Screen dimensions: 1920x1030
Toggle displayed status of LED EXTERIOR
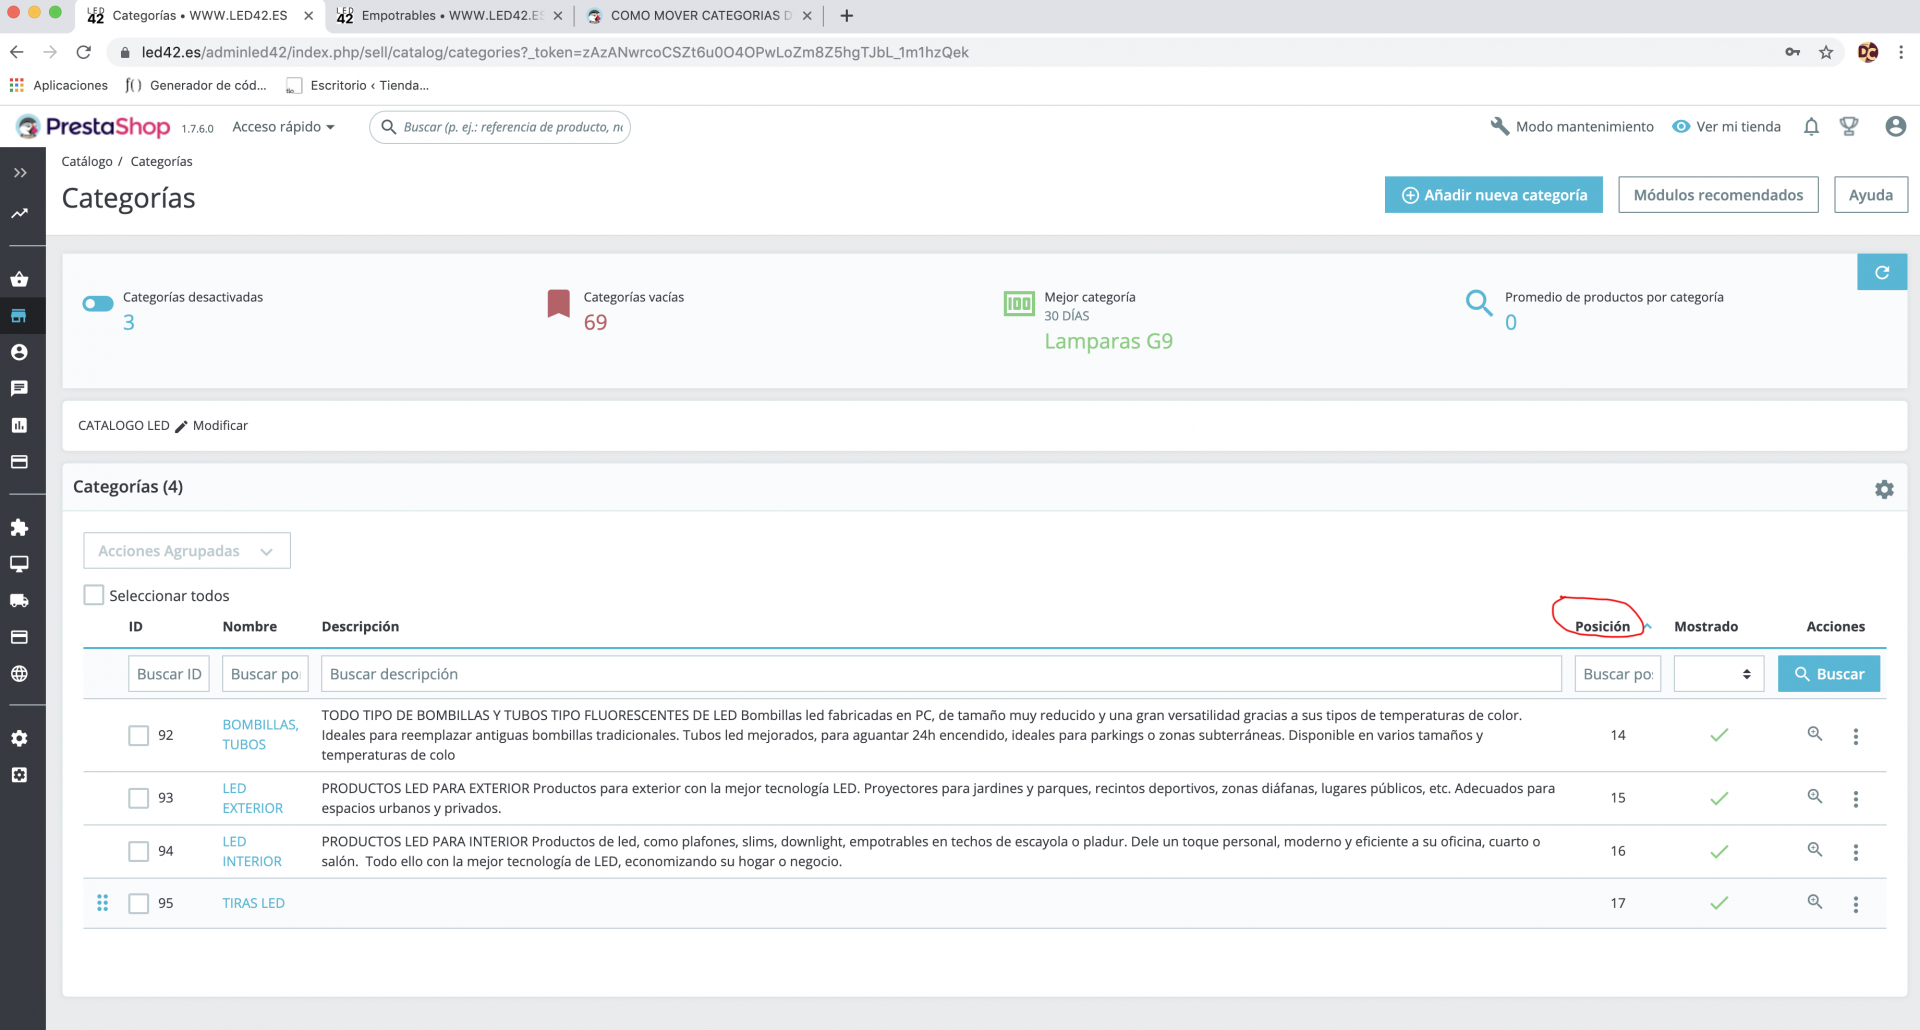(x=1719, y=798)
